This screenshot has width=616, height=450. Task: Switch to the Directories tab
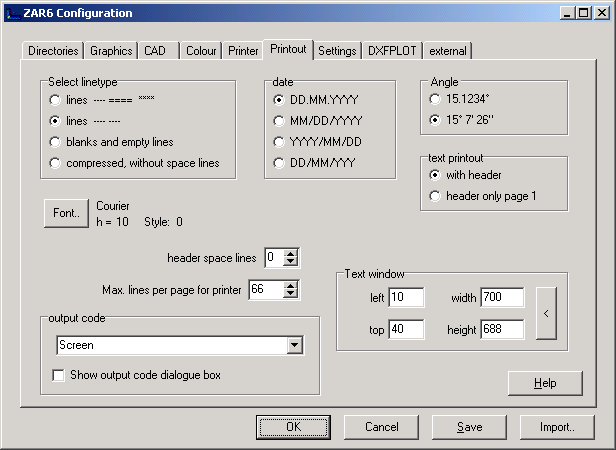tap(52, 50)
